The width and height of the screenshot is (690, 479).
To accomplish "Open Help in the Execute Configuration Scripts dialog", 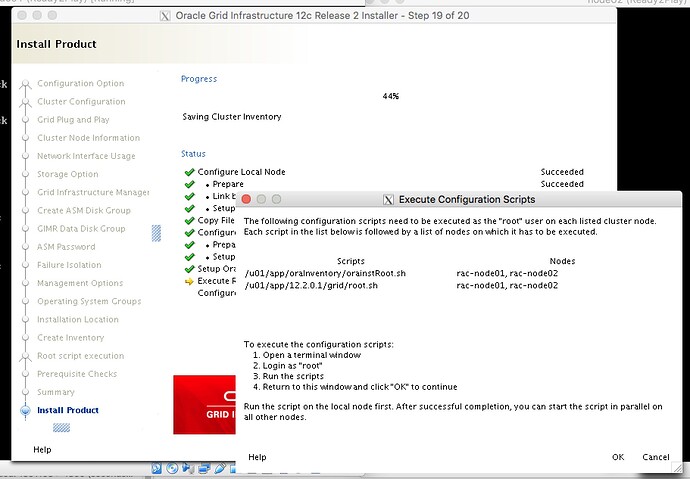I will click(x=257, y=457).
